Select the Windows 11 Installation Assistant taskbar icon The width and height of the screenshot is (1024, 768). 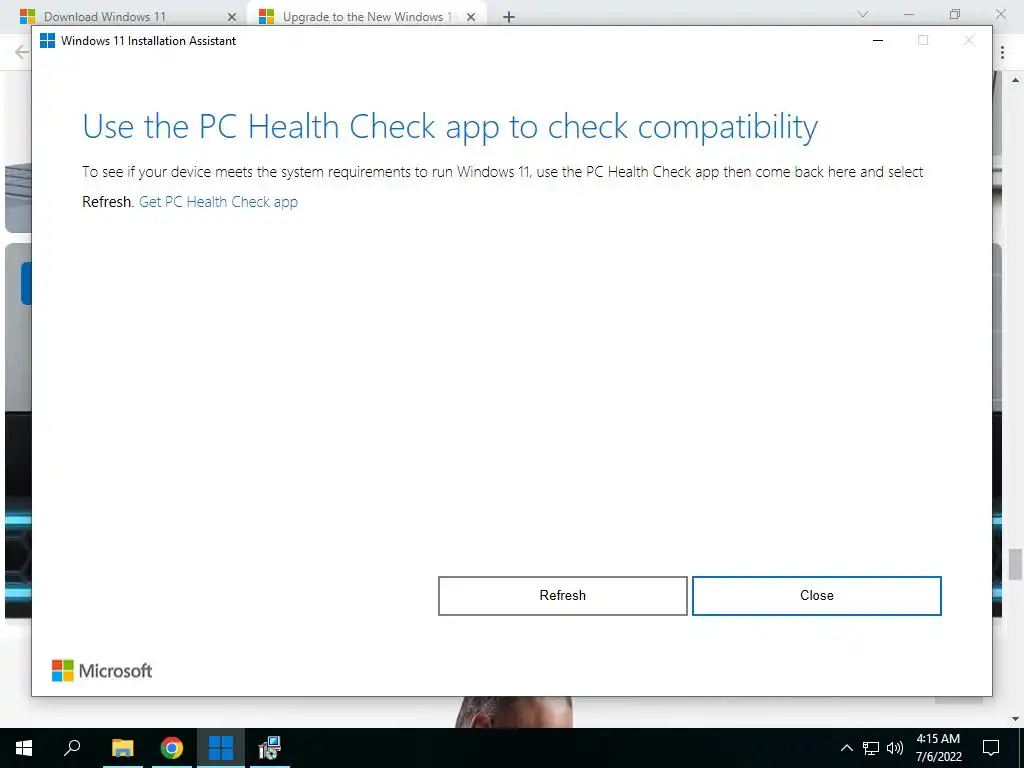[x=221, y=748]
